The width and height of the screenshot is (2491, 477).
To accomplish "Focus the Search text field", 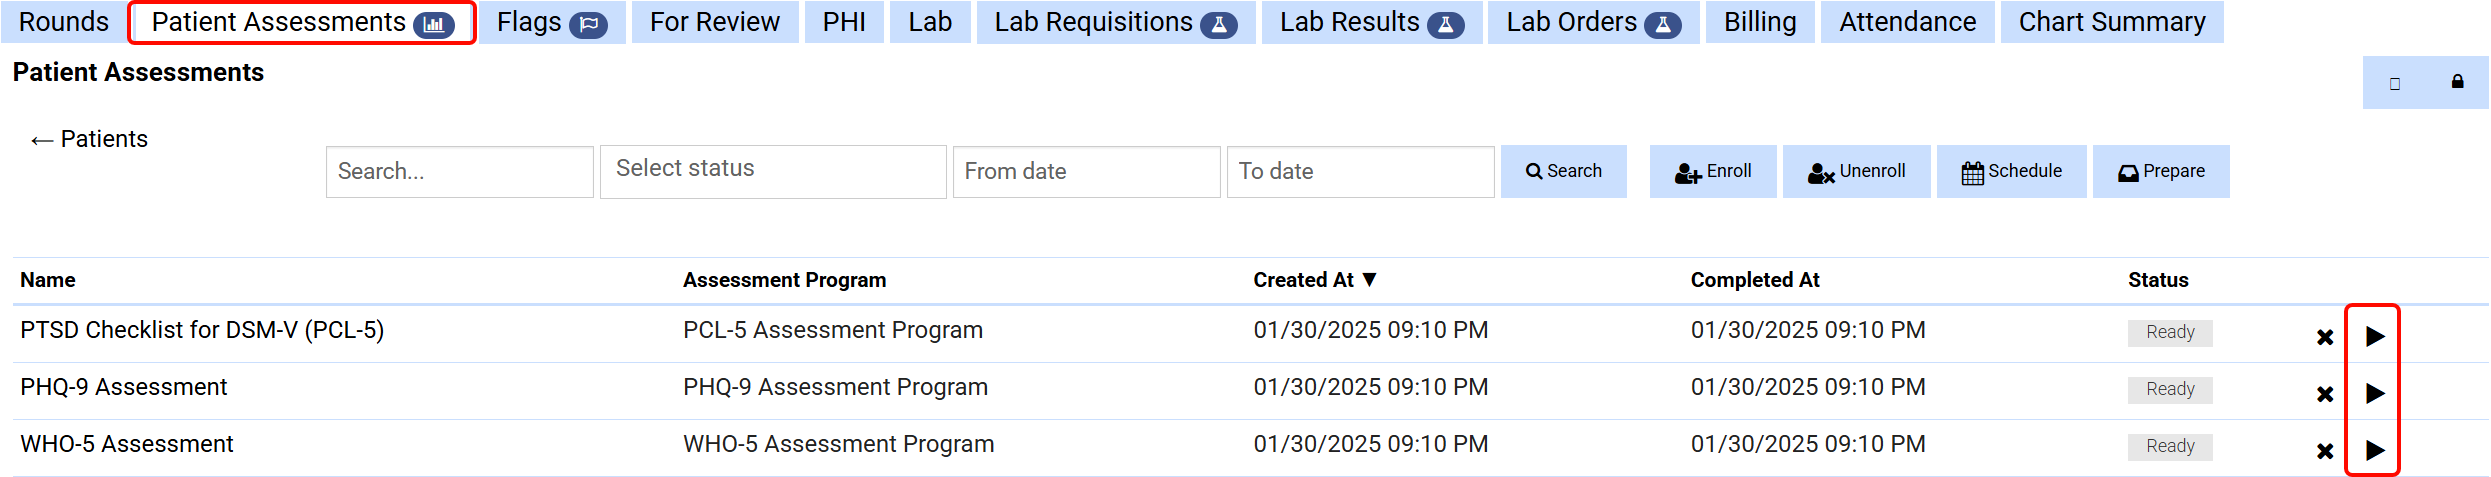I will coord(459,171).
